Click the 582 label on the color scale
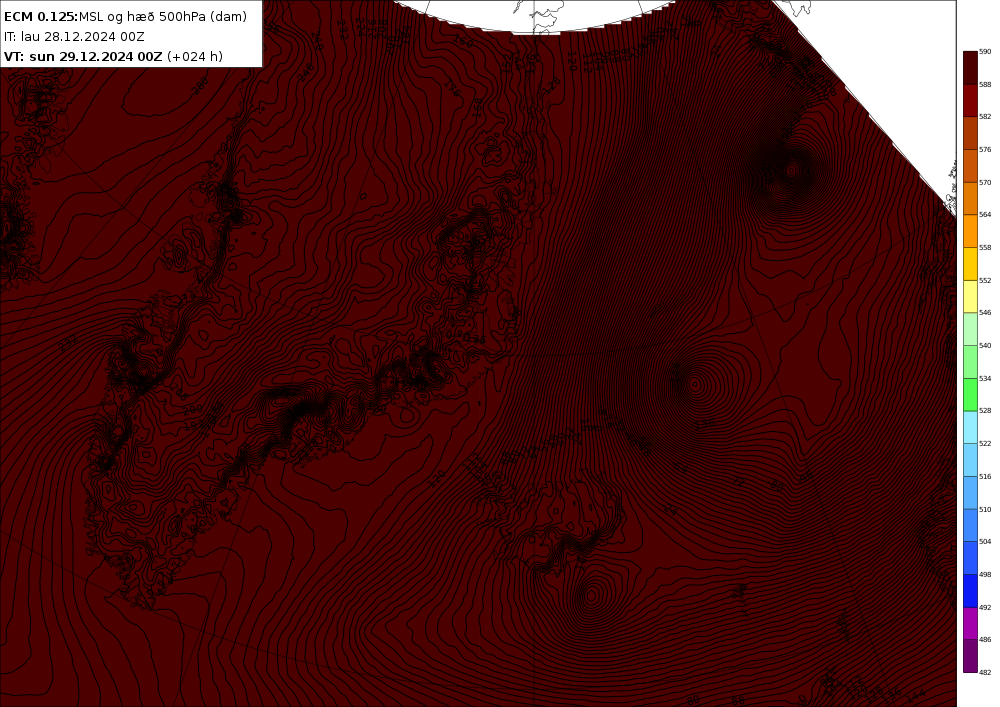 [985, 117]
